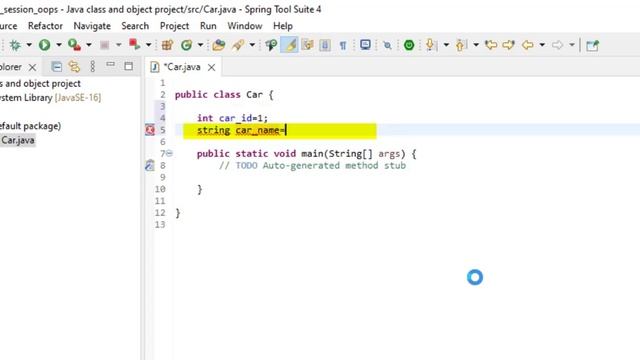Click the grayed-out Stop square icon

[x=104, y=45]
